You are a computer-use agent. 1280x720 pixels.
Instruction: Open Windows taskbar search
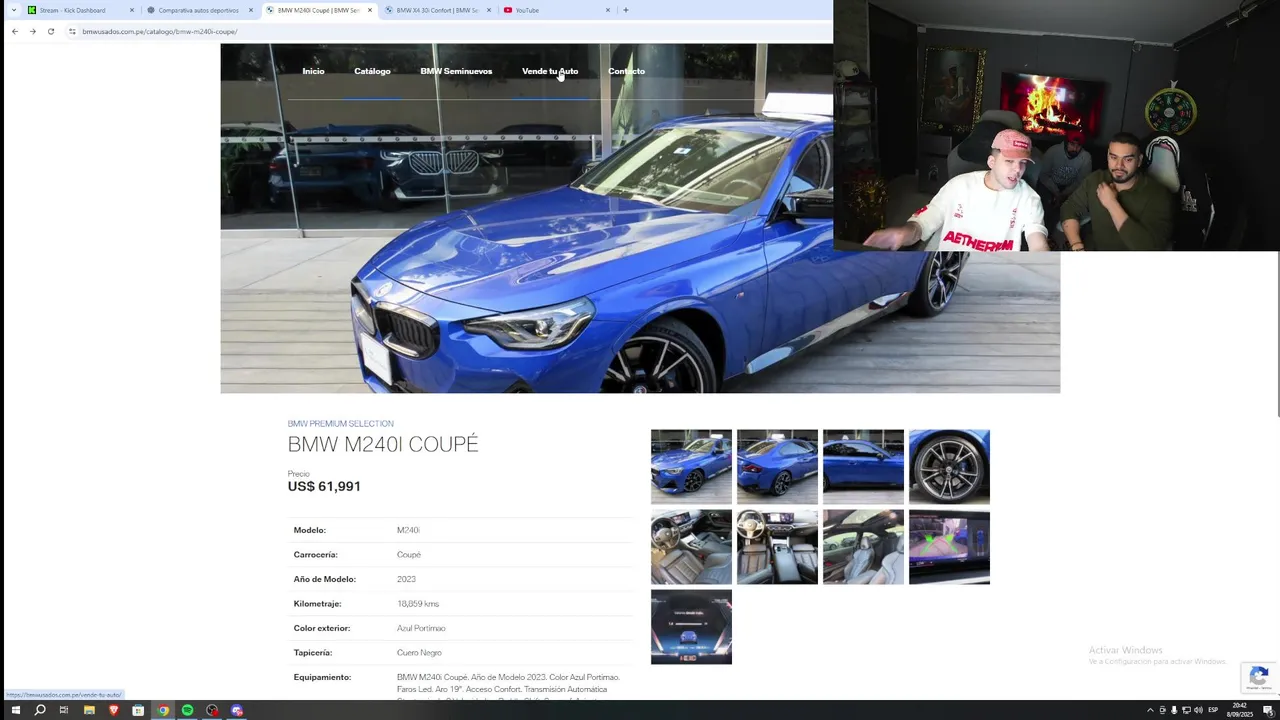40,710
